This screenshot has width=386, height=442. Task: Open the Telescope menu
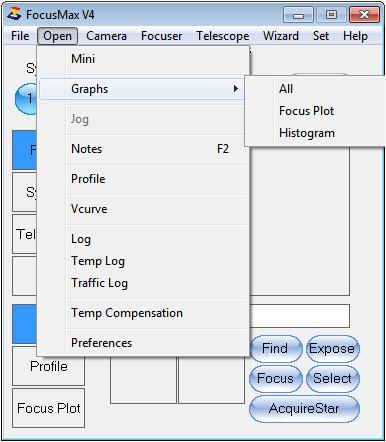pos(223,36)
